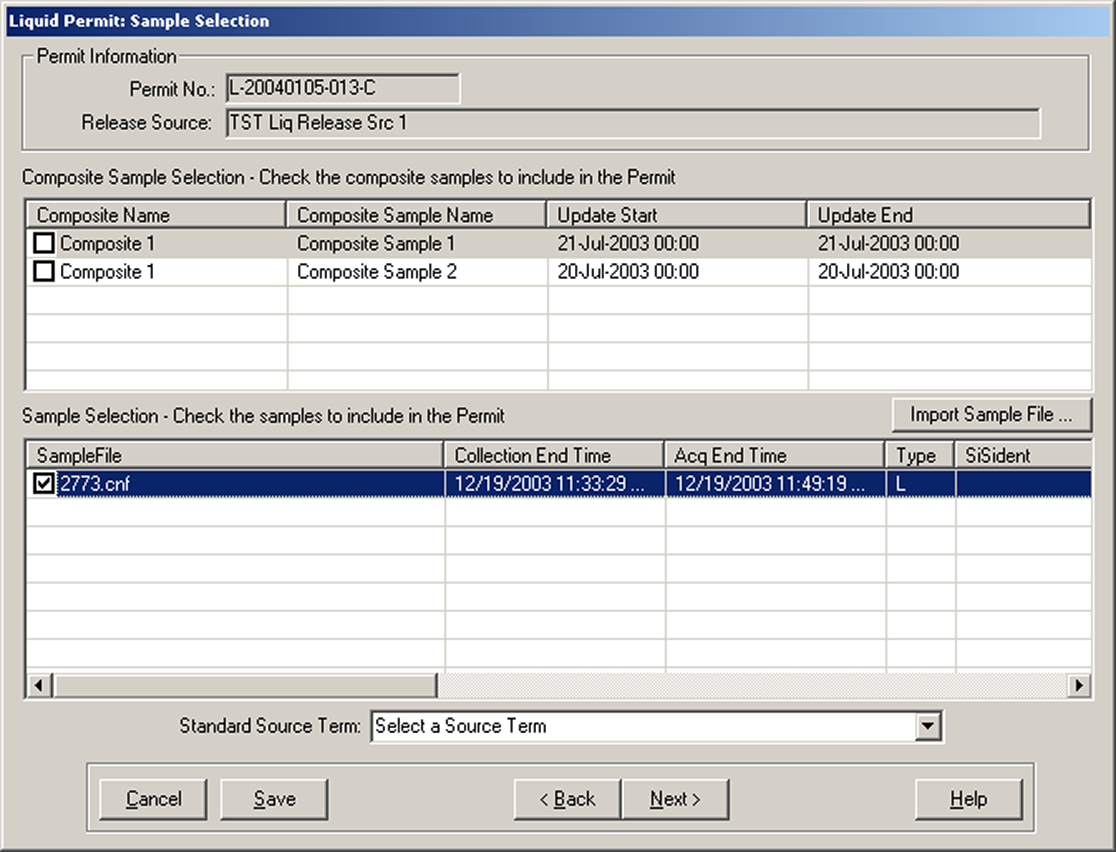Open the Help dialog
Image resolution: width=1116 pixels, height=852 pixels.
pyautogui.click(x=967, y=798)
